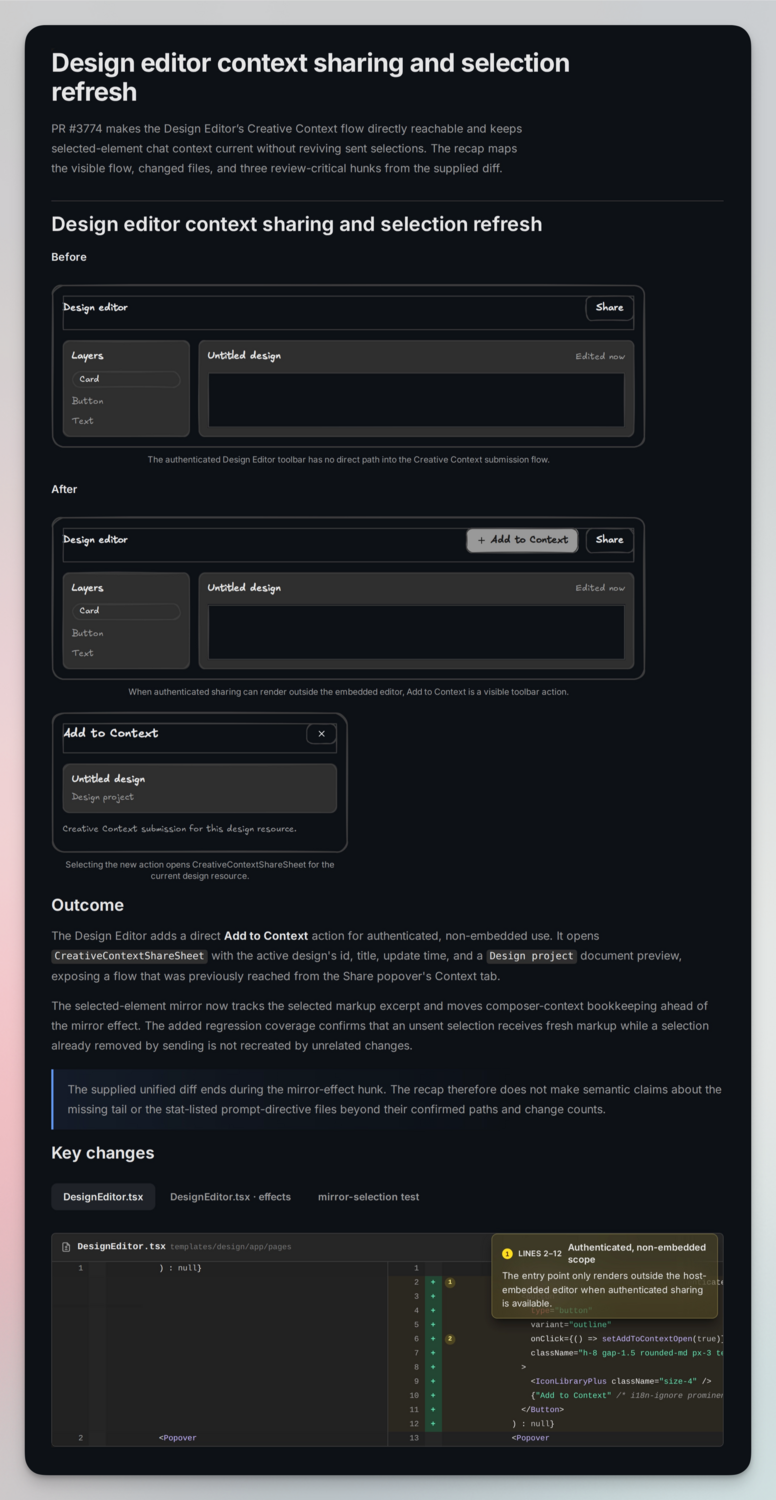Open the DesignEditor.tsx key changes tab
Viewport: 776px width, 1500px height.
pos(103,1197)
